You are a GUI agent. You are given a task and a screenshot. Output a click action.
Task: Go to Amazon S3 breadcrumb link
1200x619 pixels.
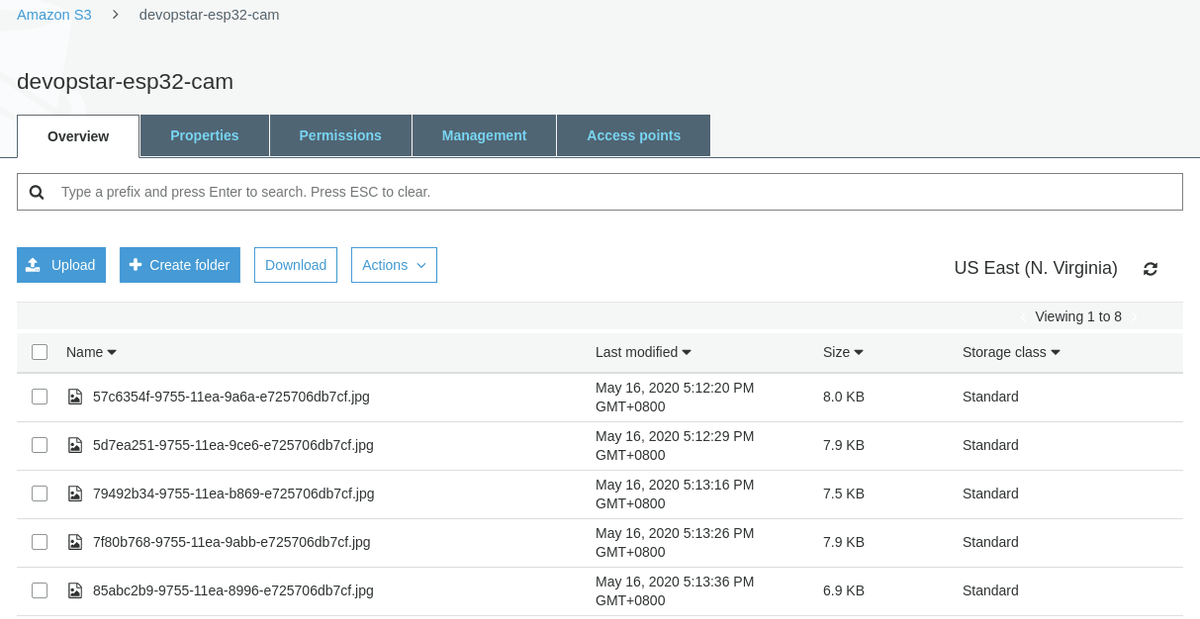[54, 15]
